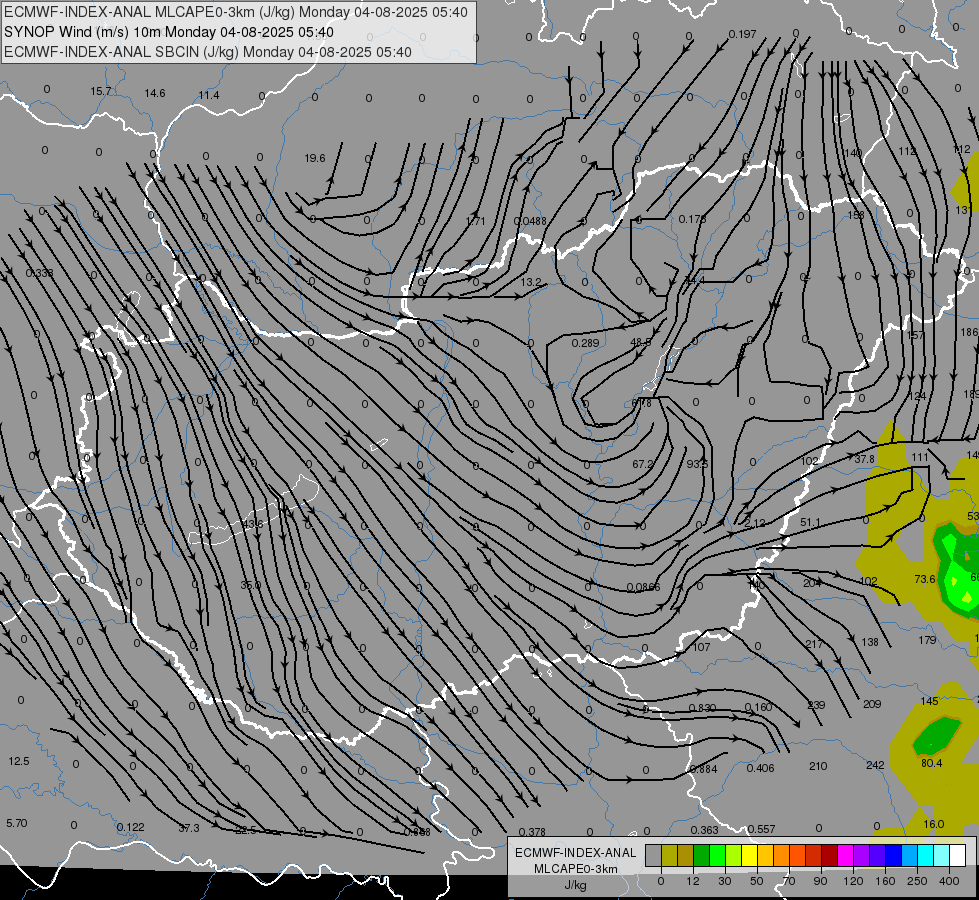Click the map value 217

[x=814, y=643]
